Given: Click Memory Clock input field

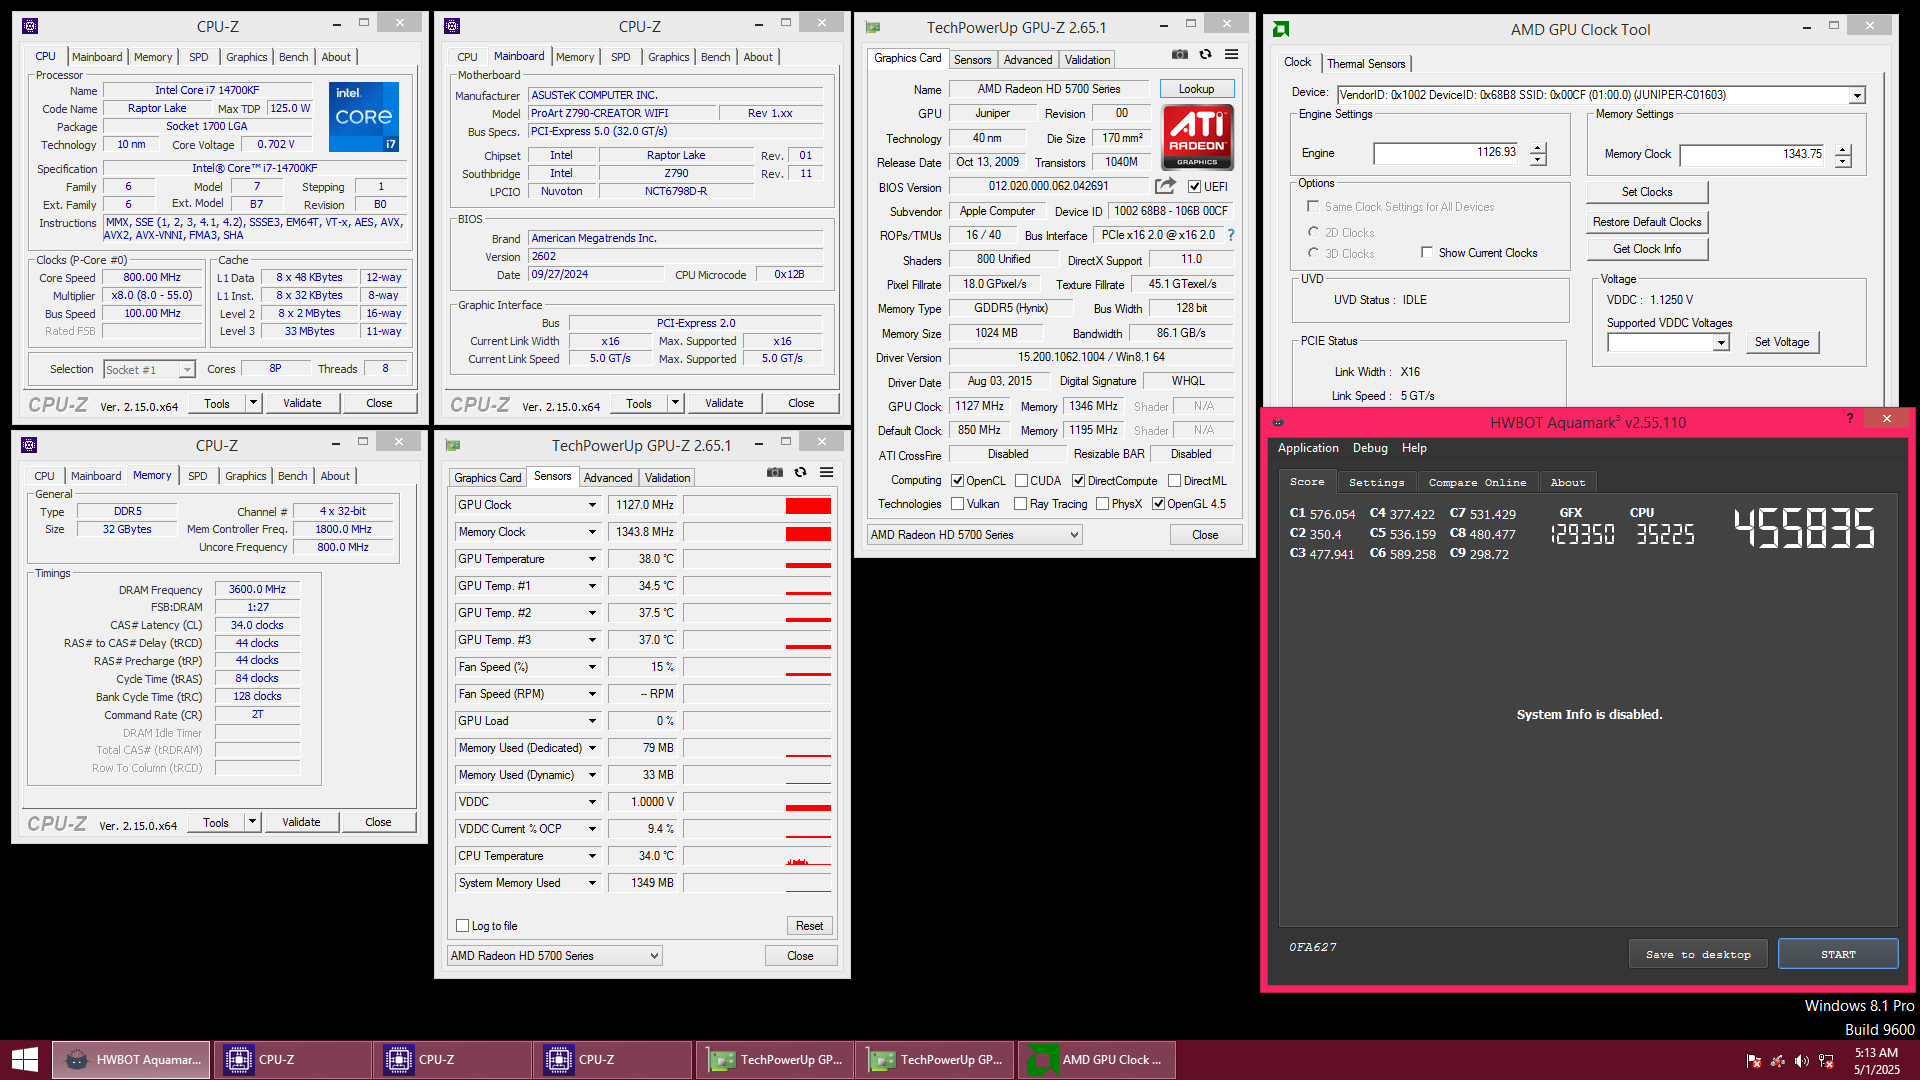Looking at the screenshot, I should click(x=1751, y=155).
